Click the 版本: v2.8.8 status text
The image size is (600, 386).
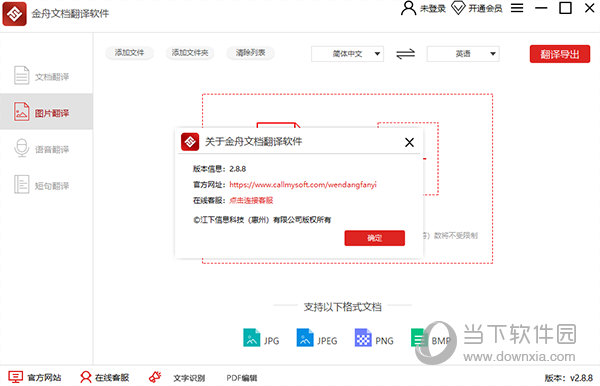tap(569, 378)
